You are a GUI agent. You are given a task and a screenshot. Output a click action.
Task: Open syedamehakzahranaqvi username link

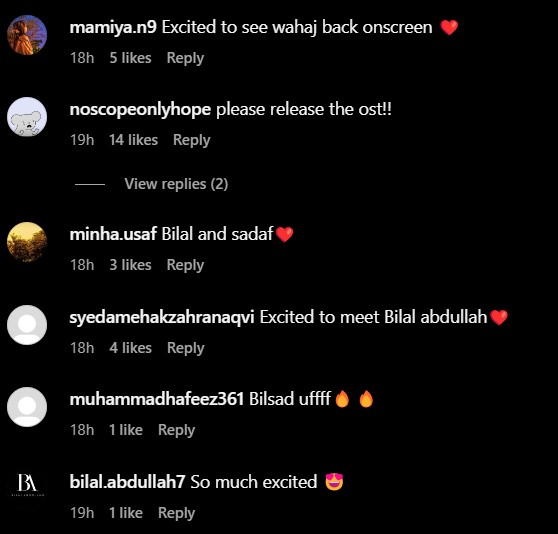[162, 317]
